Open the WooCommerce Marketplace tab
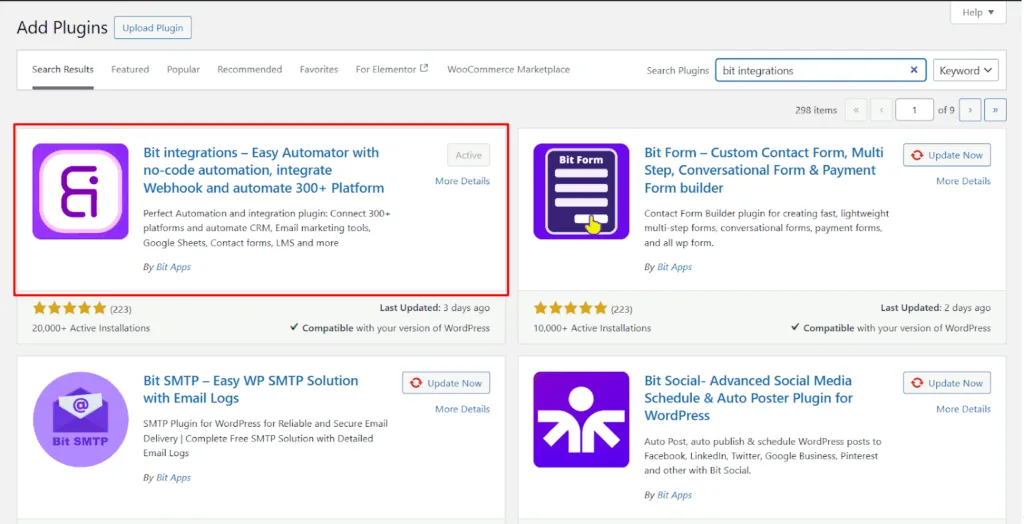This screenshot has height=524, width=1024. point(508,69)
